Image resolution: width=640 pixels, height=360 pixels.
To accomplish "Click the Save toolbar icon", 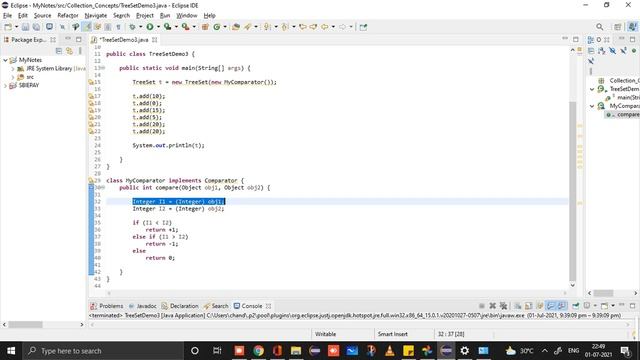I will tap(25, 27).
